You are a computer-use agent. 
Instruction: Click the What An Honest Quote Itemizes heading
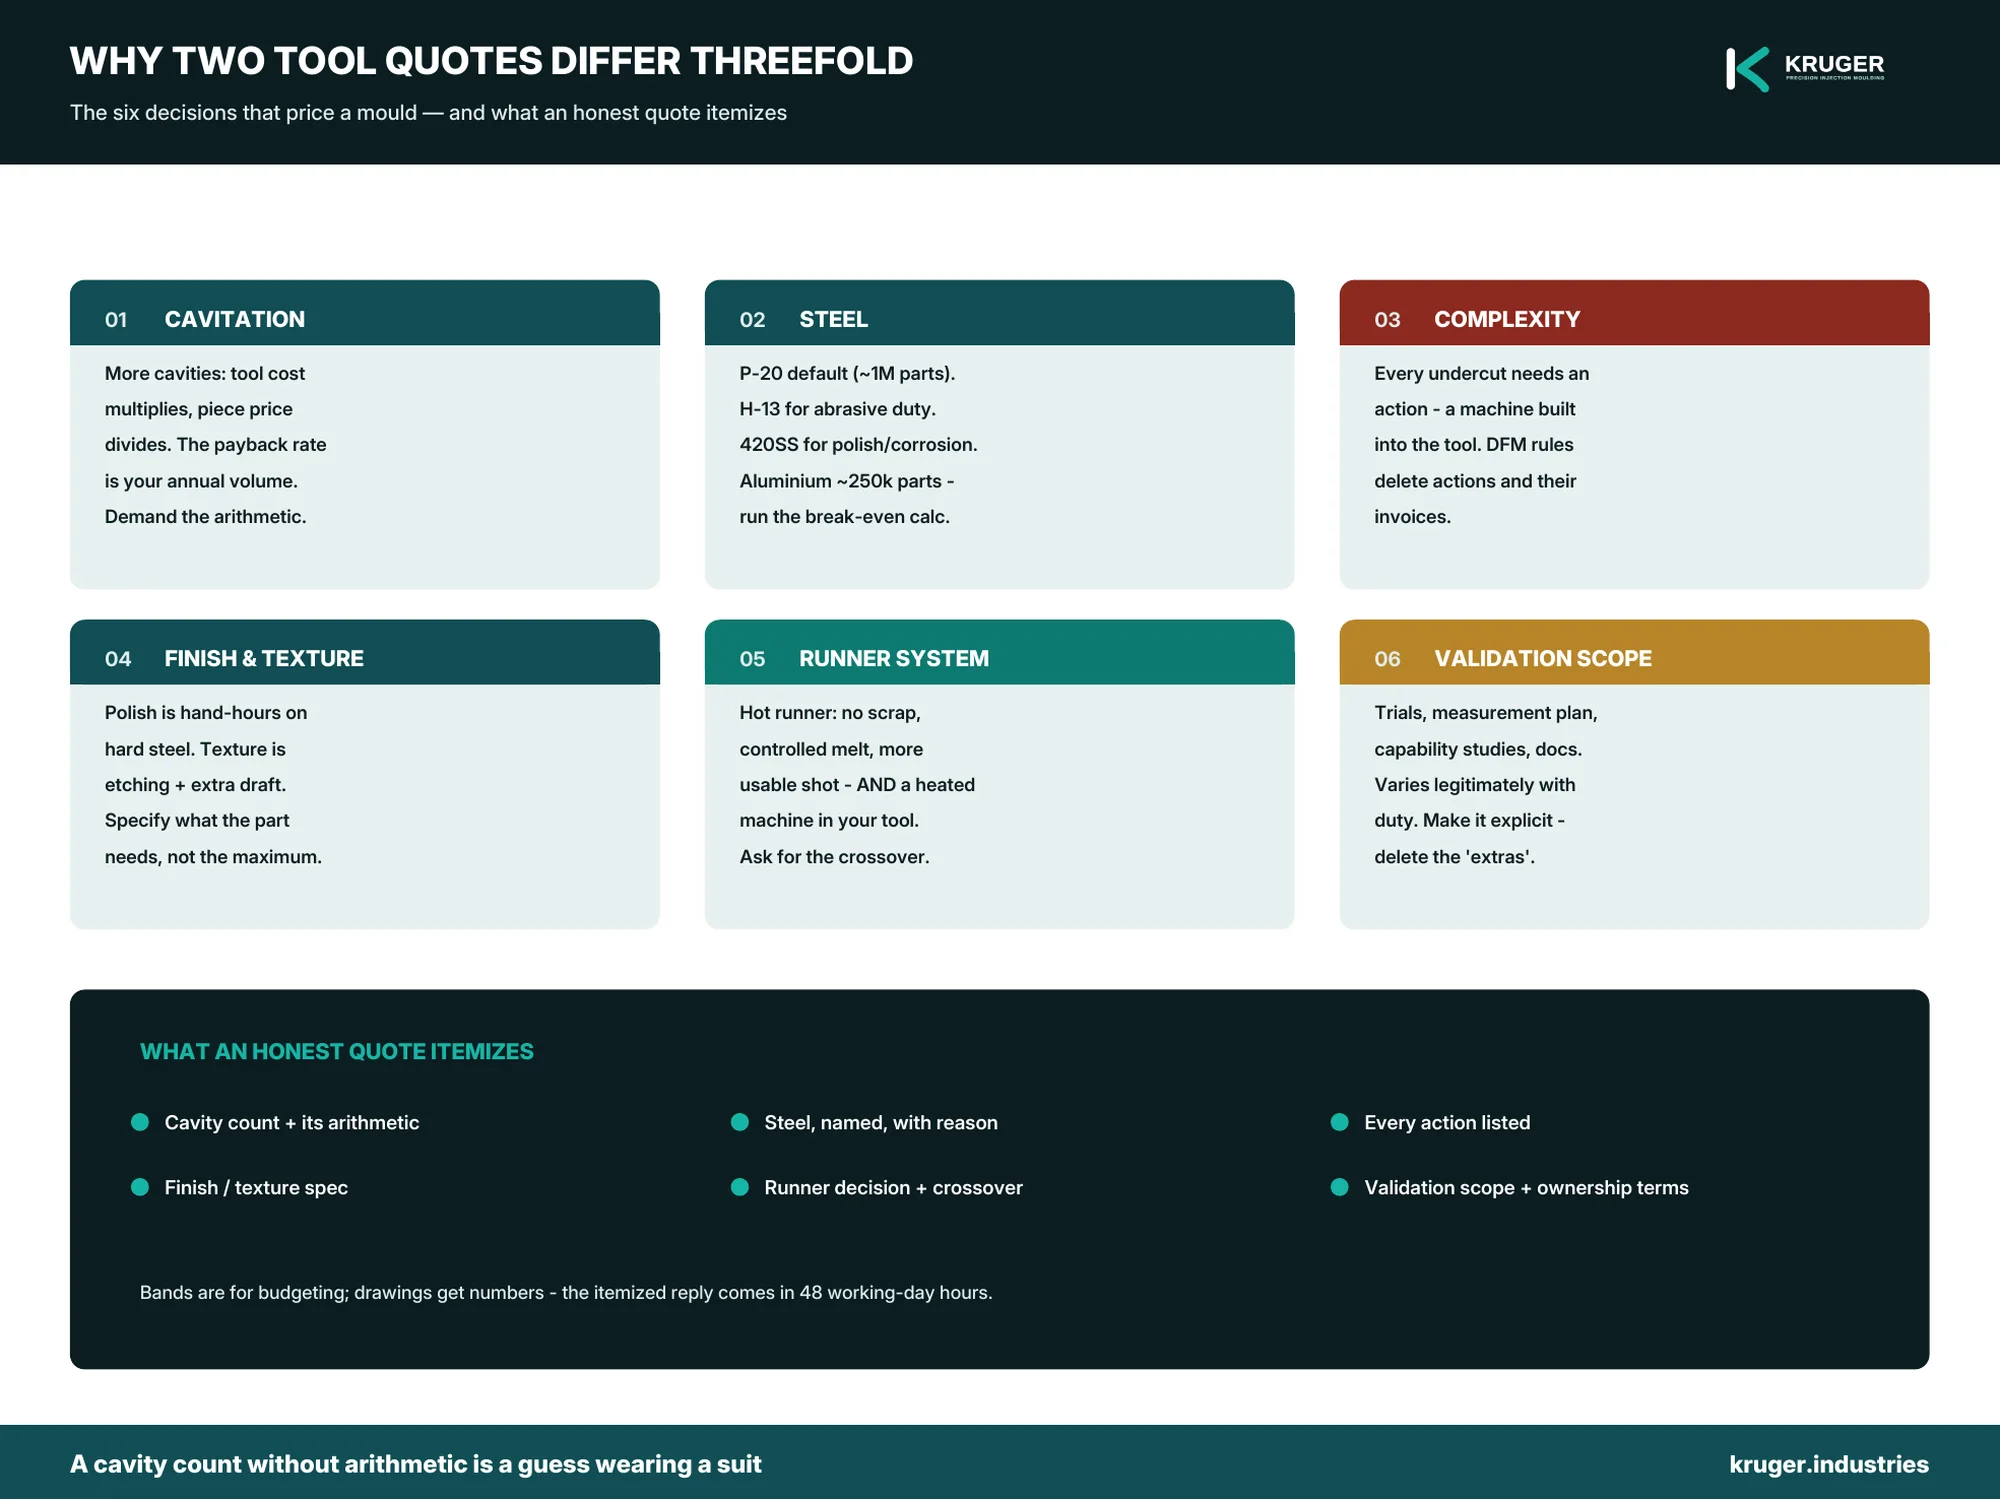(337, 1052)
